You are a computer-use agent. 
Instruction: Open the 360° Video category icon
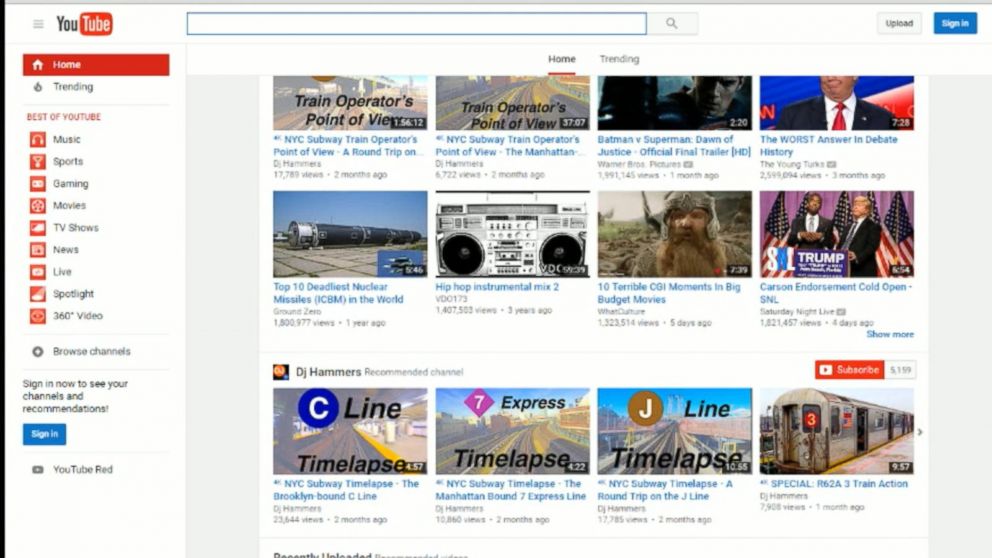tap(38, 316)
